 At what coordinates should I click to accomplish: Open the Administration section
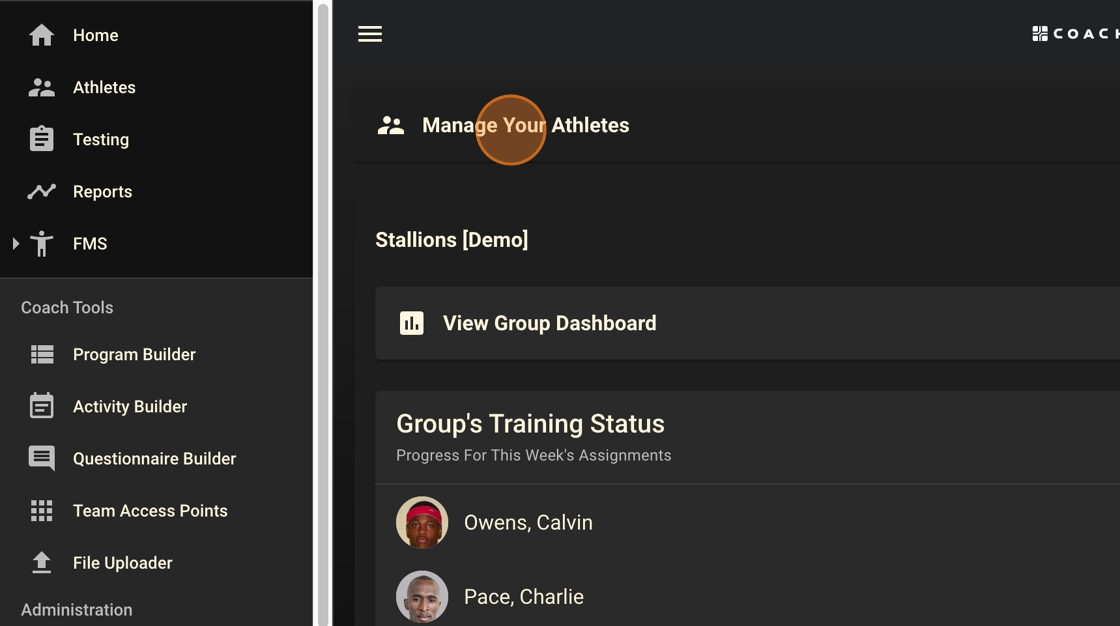tap(75, 610)
